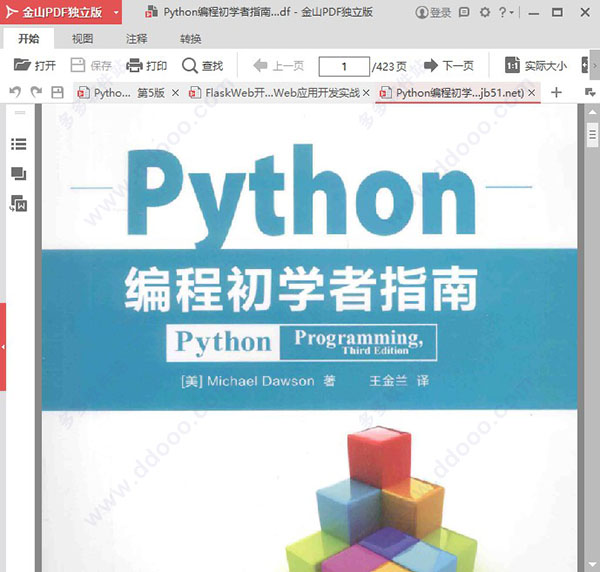Image resolution: width=600 pixels, height=572 pixels.
Task: Open the page thumbnails panel icon
Action: pyautogui.click(x=18, y=174)
